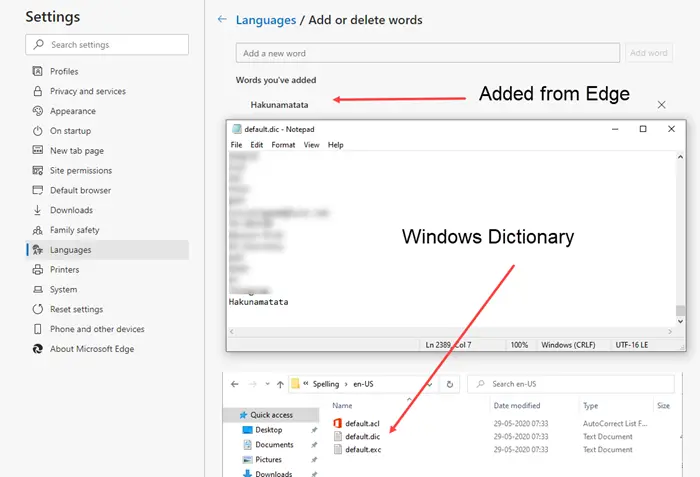Screen dimensions: 700x477
Task: Open the File menu in Notepad
Action: (236, 145)
